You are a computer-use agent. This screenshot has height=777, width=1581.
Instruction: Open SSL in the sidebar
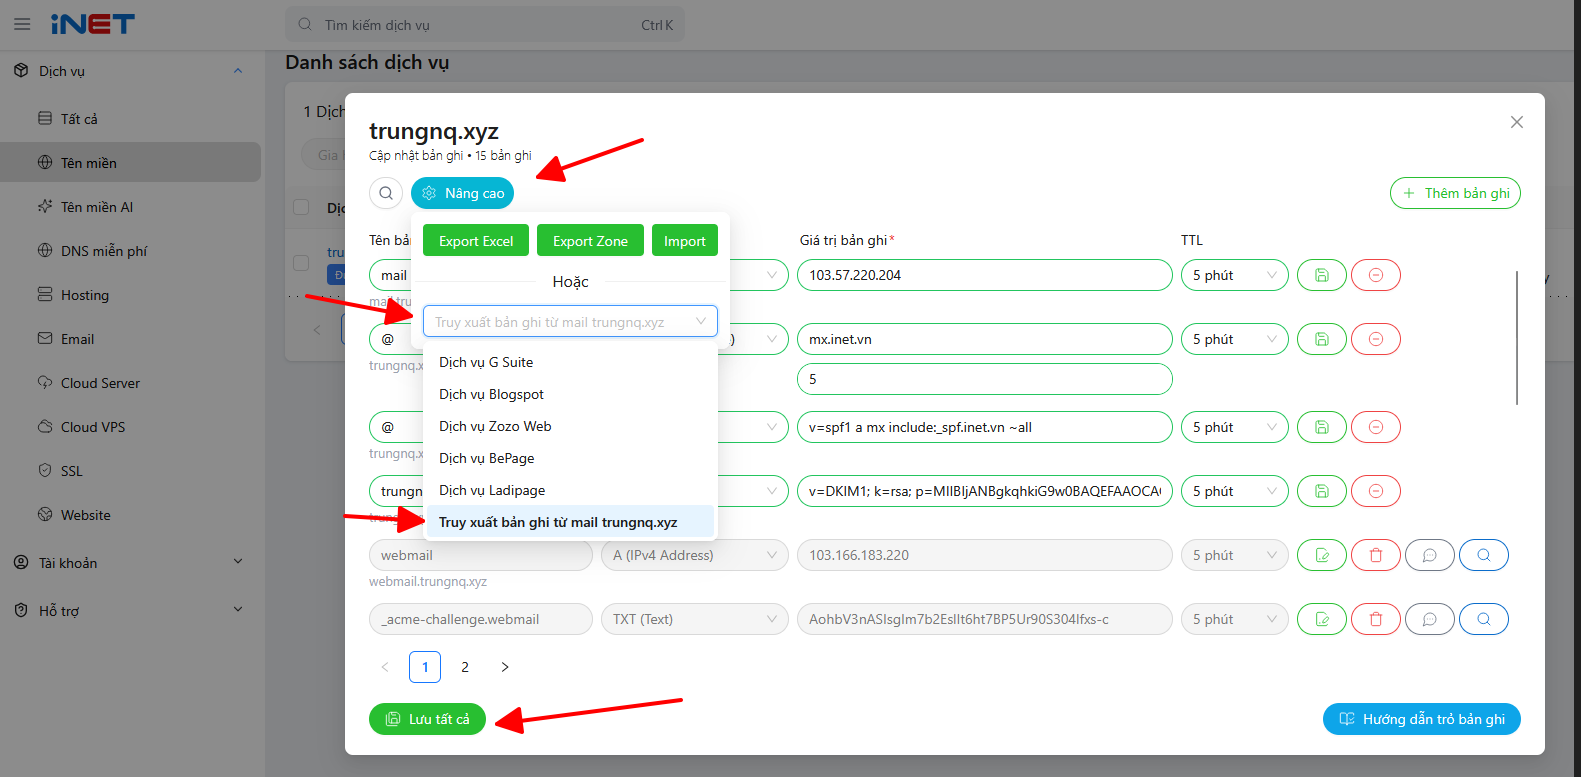[x=130, y=471]
